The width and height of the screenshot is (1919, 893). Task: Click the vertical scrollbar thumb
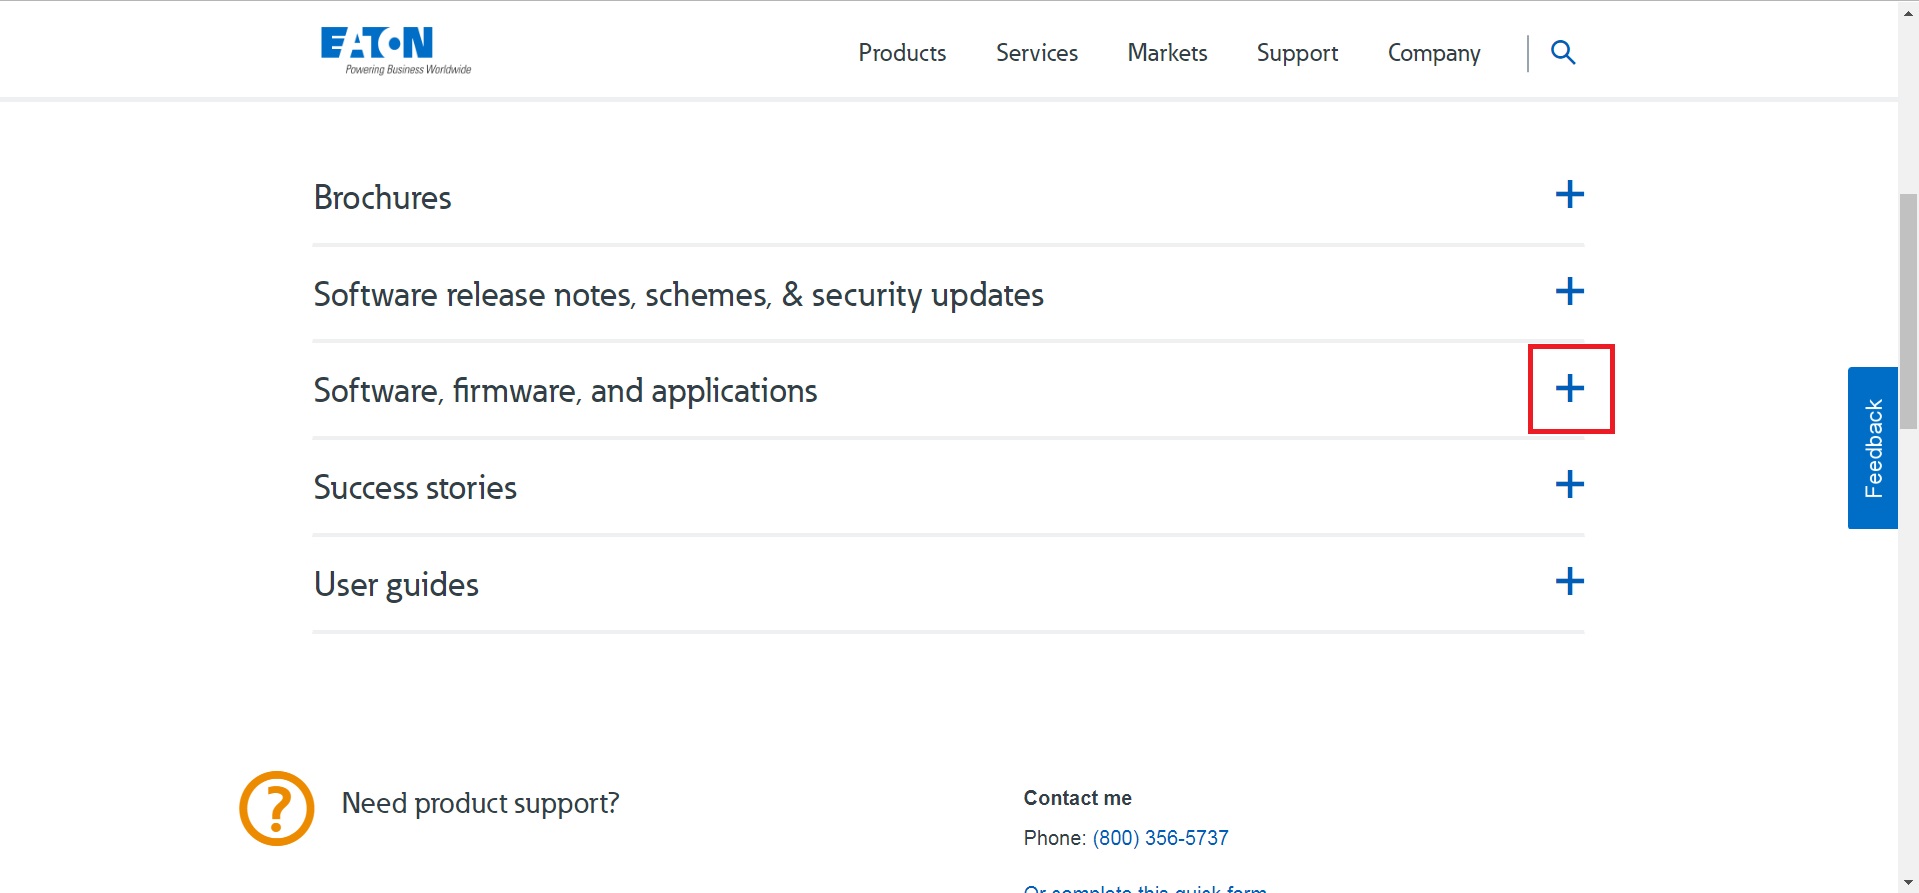click(1908, 310)
